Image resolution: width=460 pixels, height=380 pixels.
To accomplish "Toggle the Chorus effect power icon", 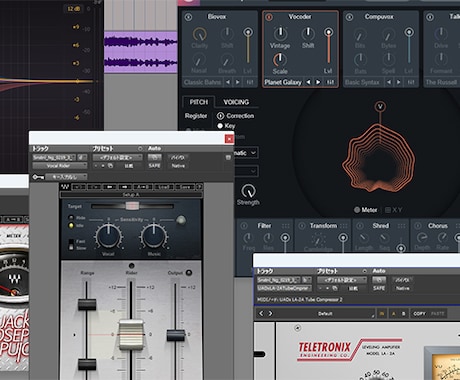I will 418,226.
